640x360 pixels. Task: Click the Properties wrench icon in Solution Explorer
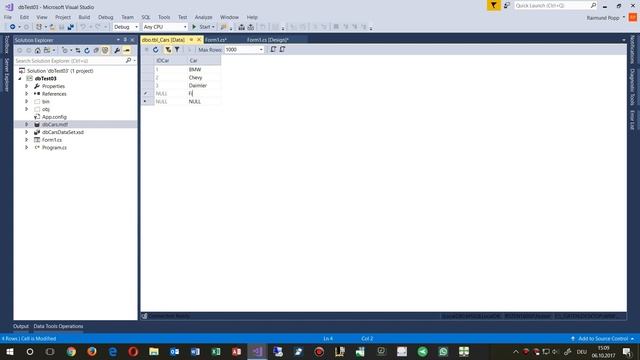click(x=117, y=51)
